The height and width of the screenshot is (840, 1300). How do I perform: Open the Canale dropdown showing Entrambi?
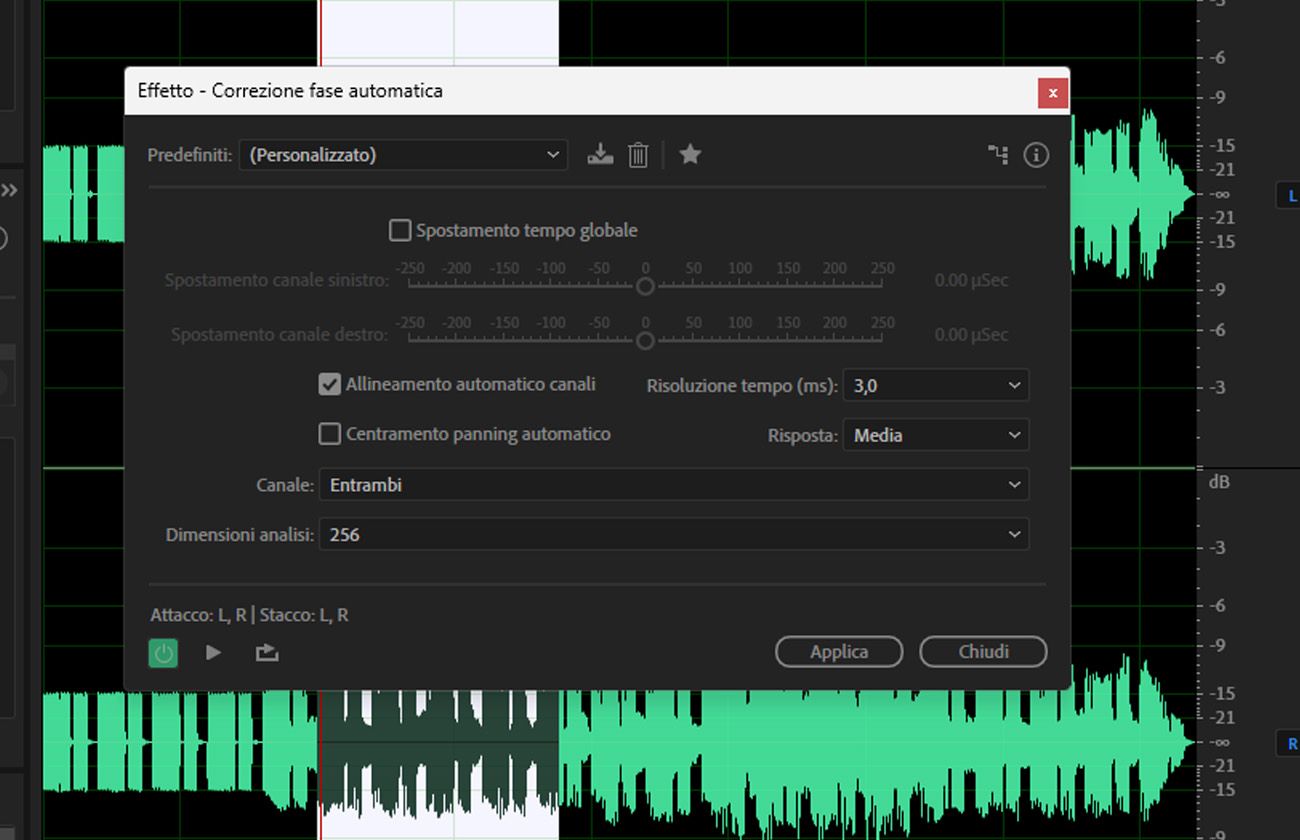(x=674, y=485)
